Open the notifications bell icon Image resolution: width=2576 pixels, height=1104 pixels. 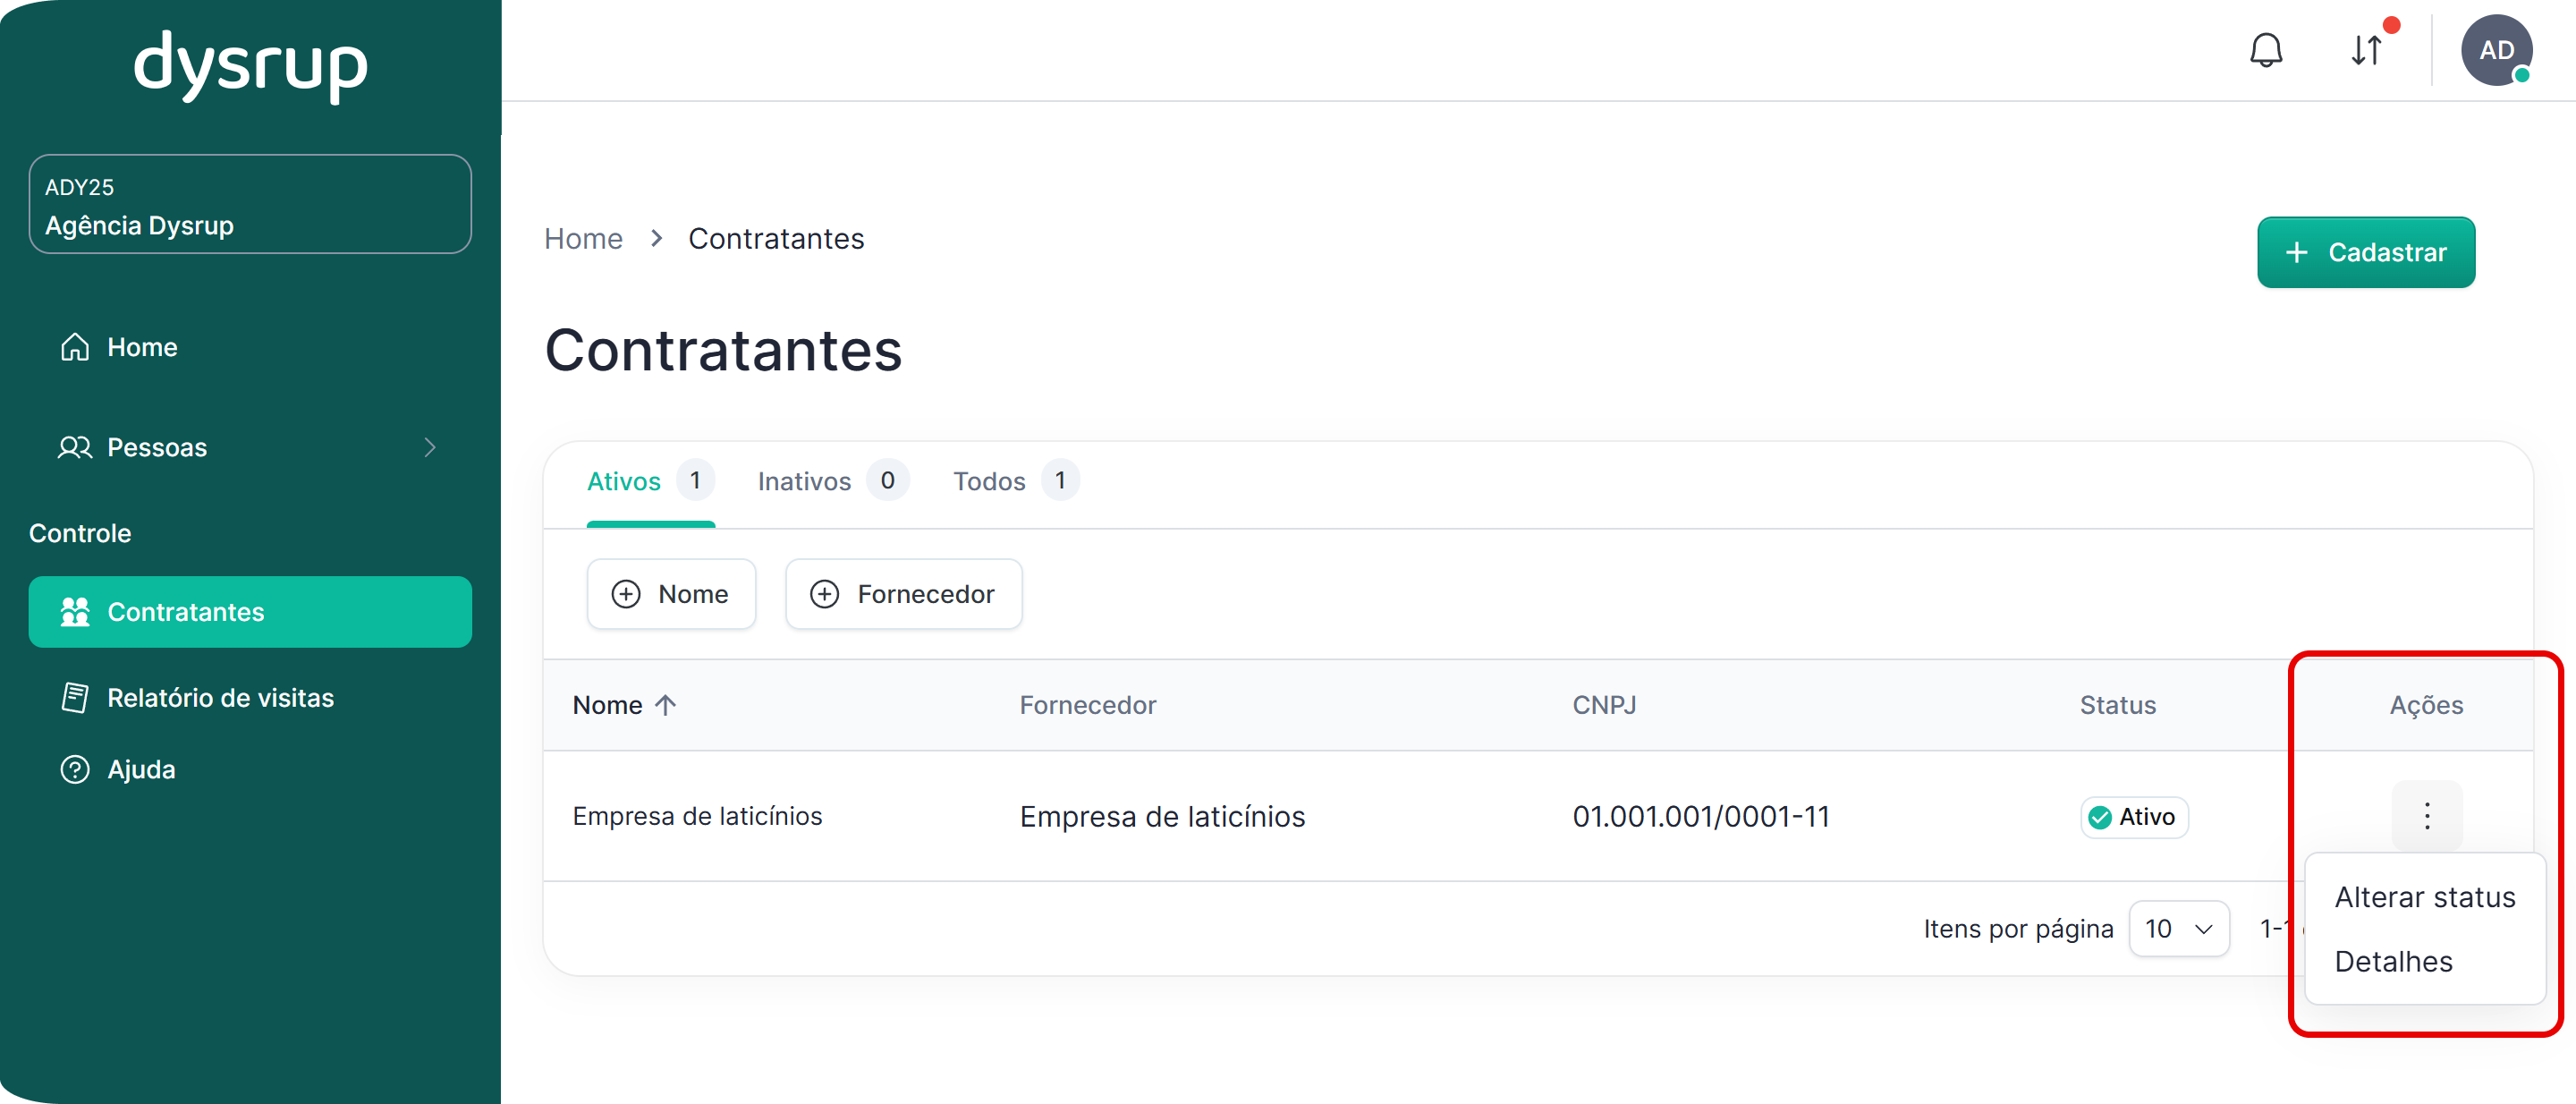coord(2266,50)
